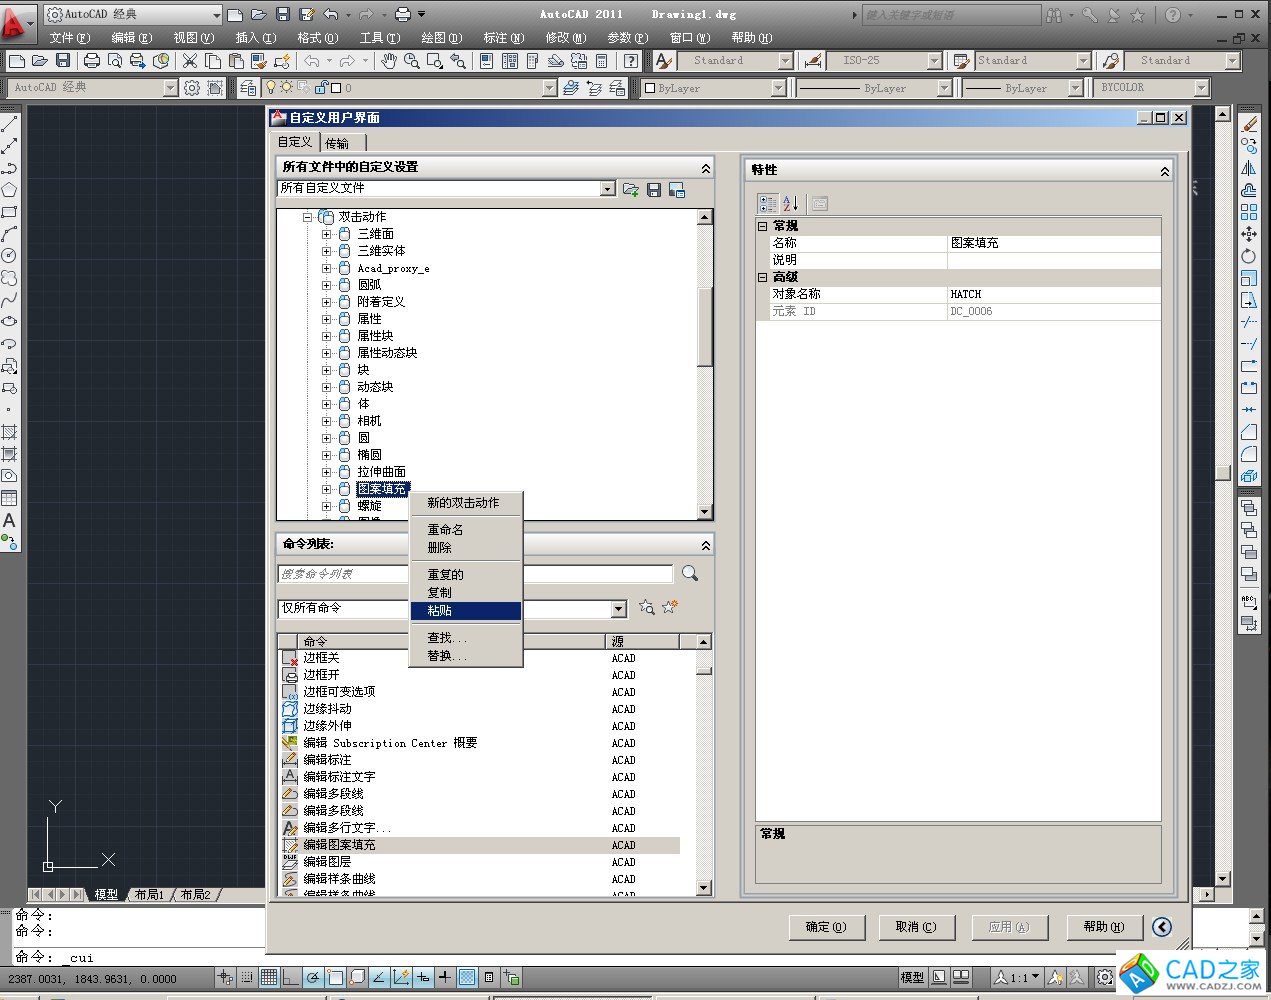Toggle object snap in status bar

(335, 977)
